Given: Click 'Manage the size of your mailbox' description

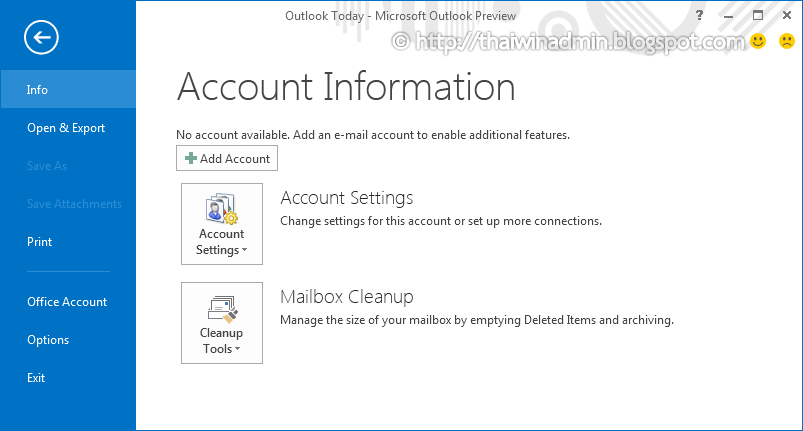Looking at the screenshot, I should [x=477, y=320].
